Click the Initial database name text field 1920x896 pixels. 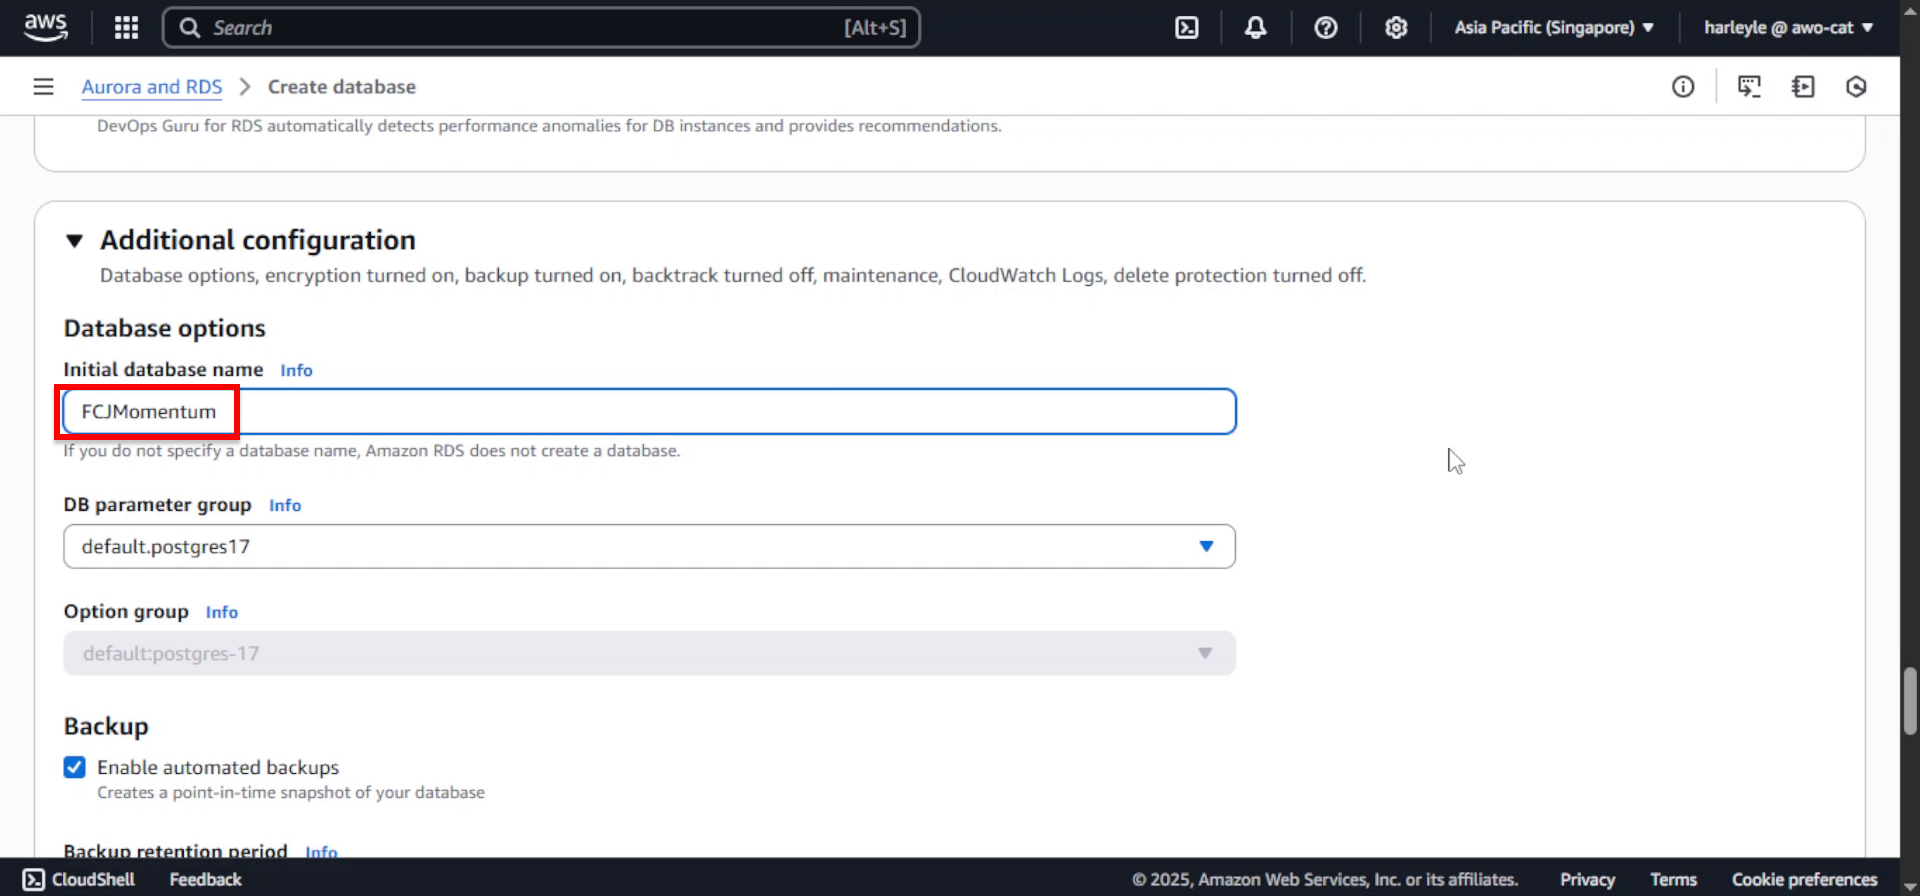pyautogui.click(x=649, y=411)
